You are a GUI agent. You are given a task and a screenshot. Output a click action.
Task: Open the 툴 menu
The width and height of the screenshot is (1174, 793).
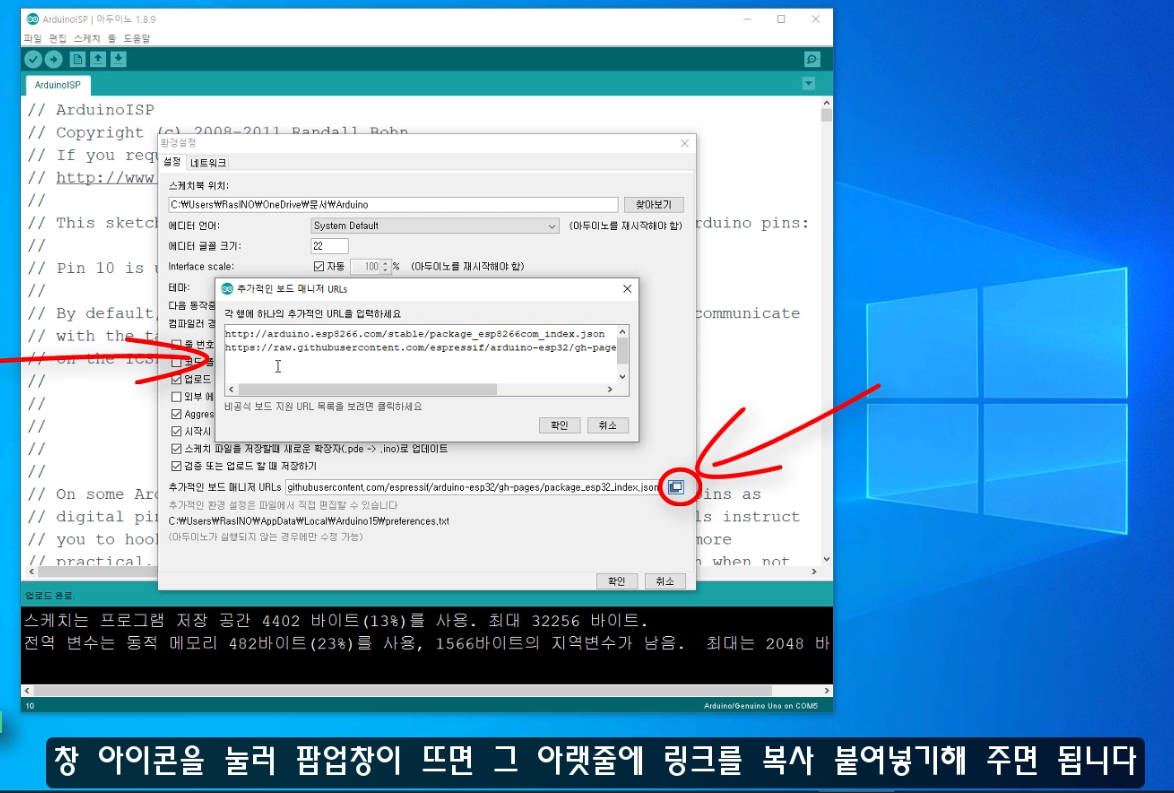112,38
